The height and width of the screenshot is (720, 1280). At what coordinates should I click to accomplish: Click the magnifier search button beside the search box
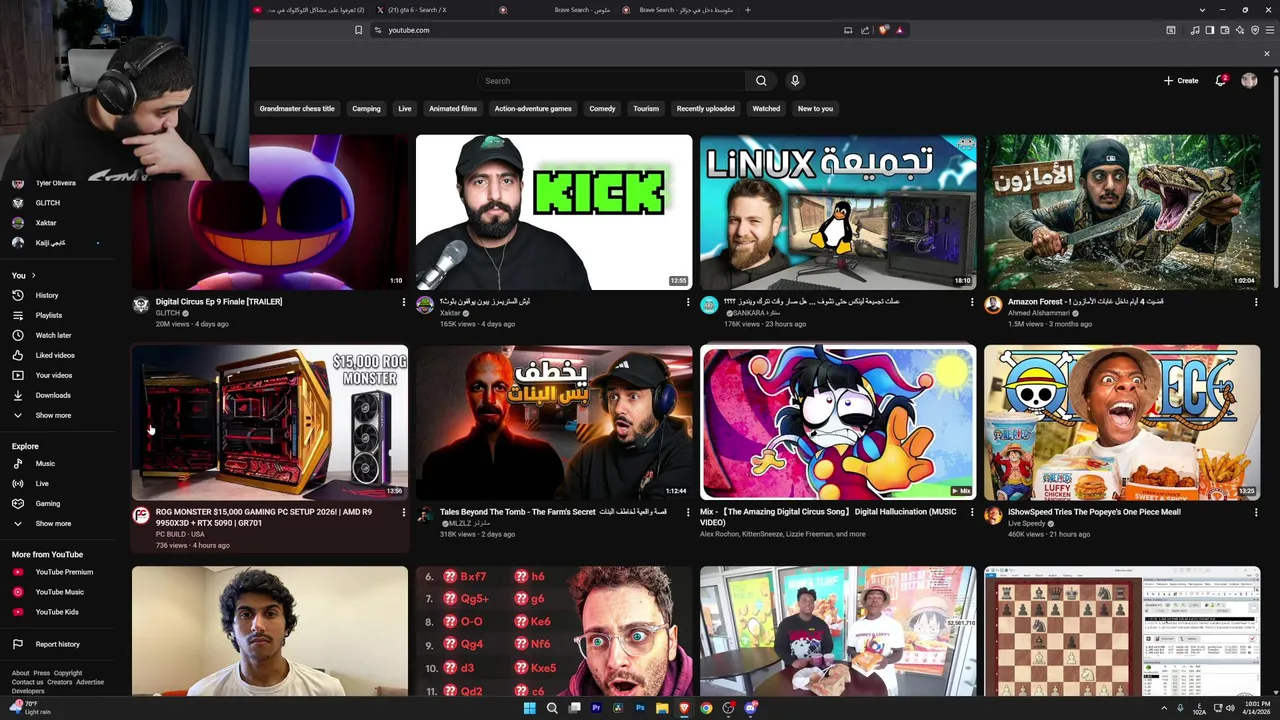761,81
